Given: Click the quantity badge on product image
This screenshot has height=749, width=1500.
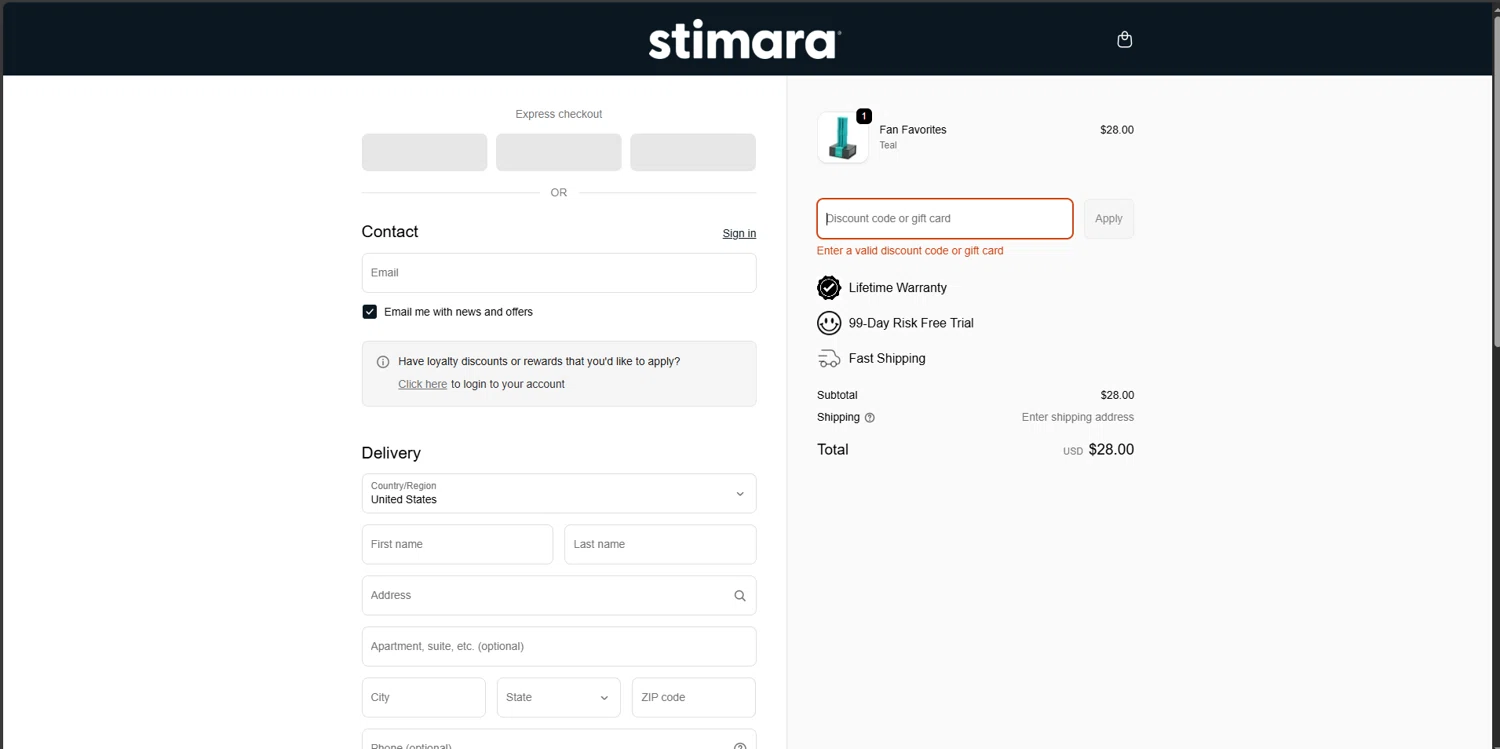Looking at the screenshot, I should pos(864,116).
